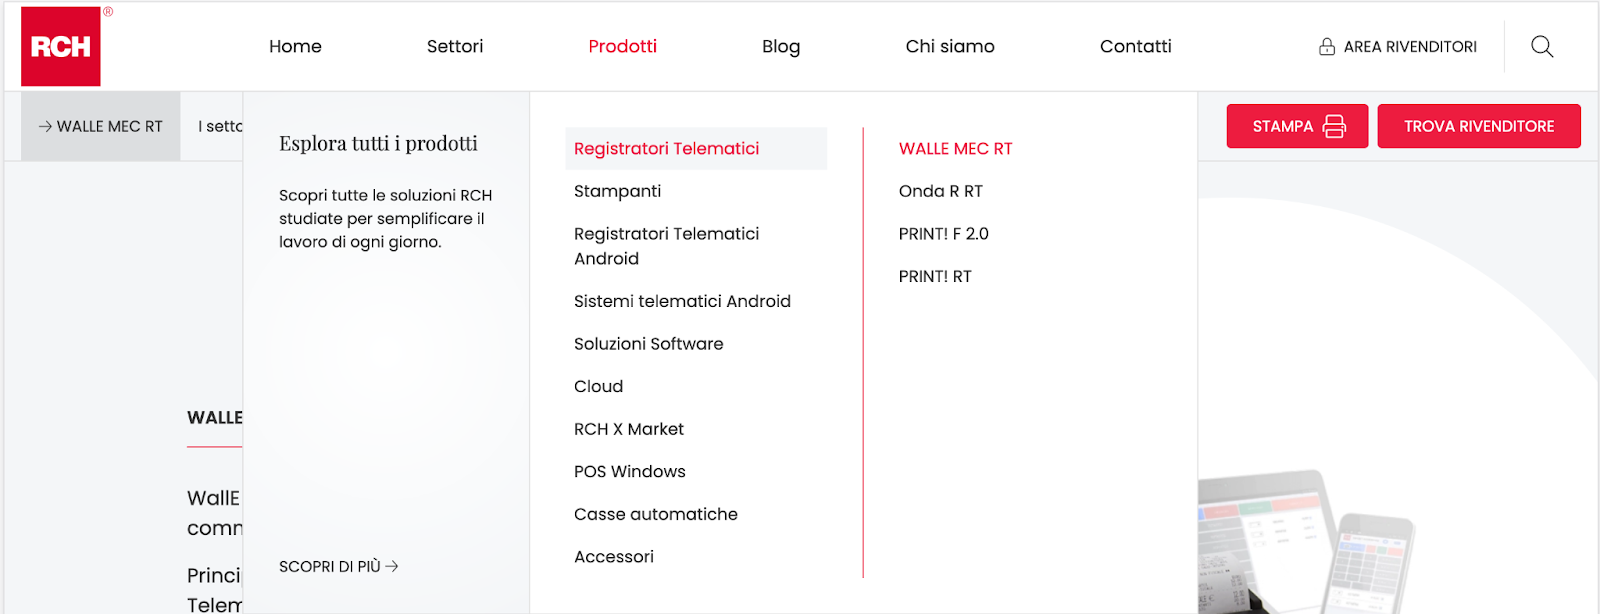Expand Registratori Telematici Android category

pos(666,246)
